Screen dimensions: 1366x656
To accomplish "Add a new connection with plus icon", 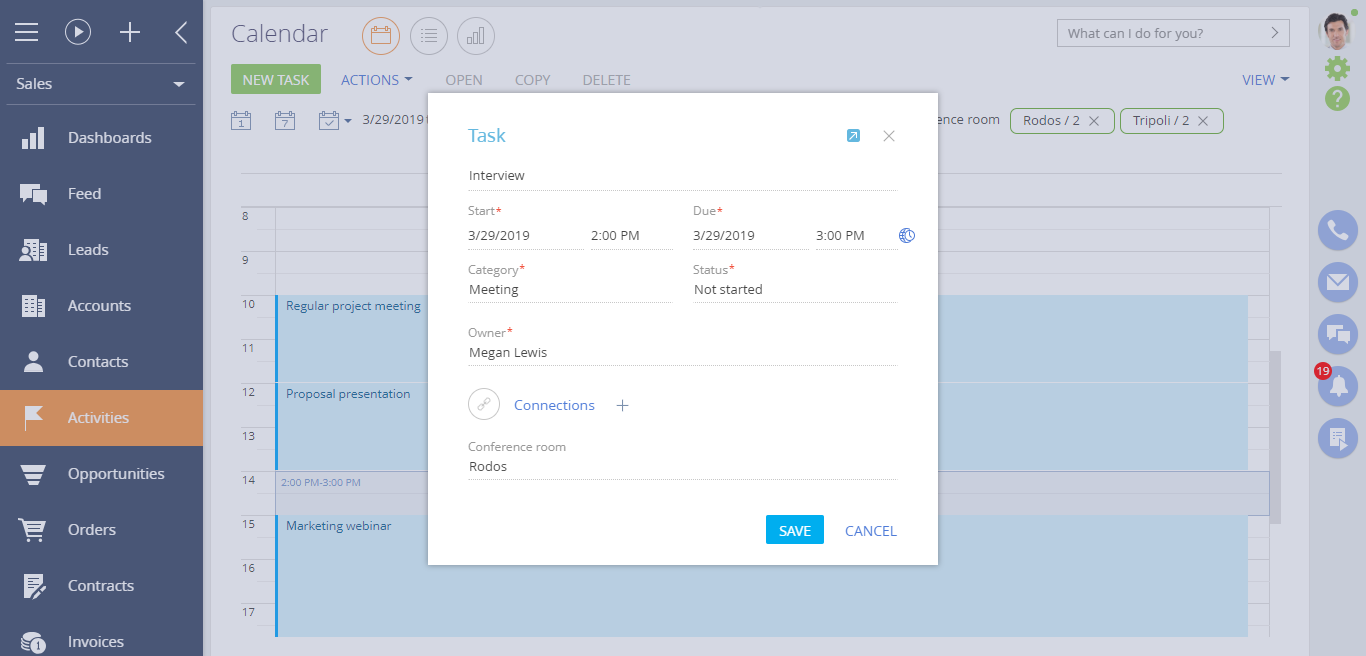I will [x=622, y=405].
